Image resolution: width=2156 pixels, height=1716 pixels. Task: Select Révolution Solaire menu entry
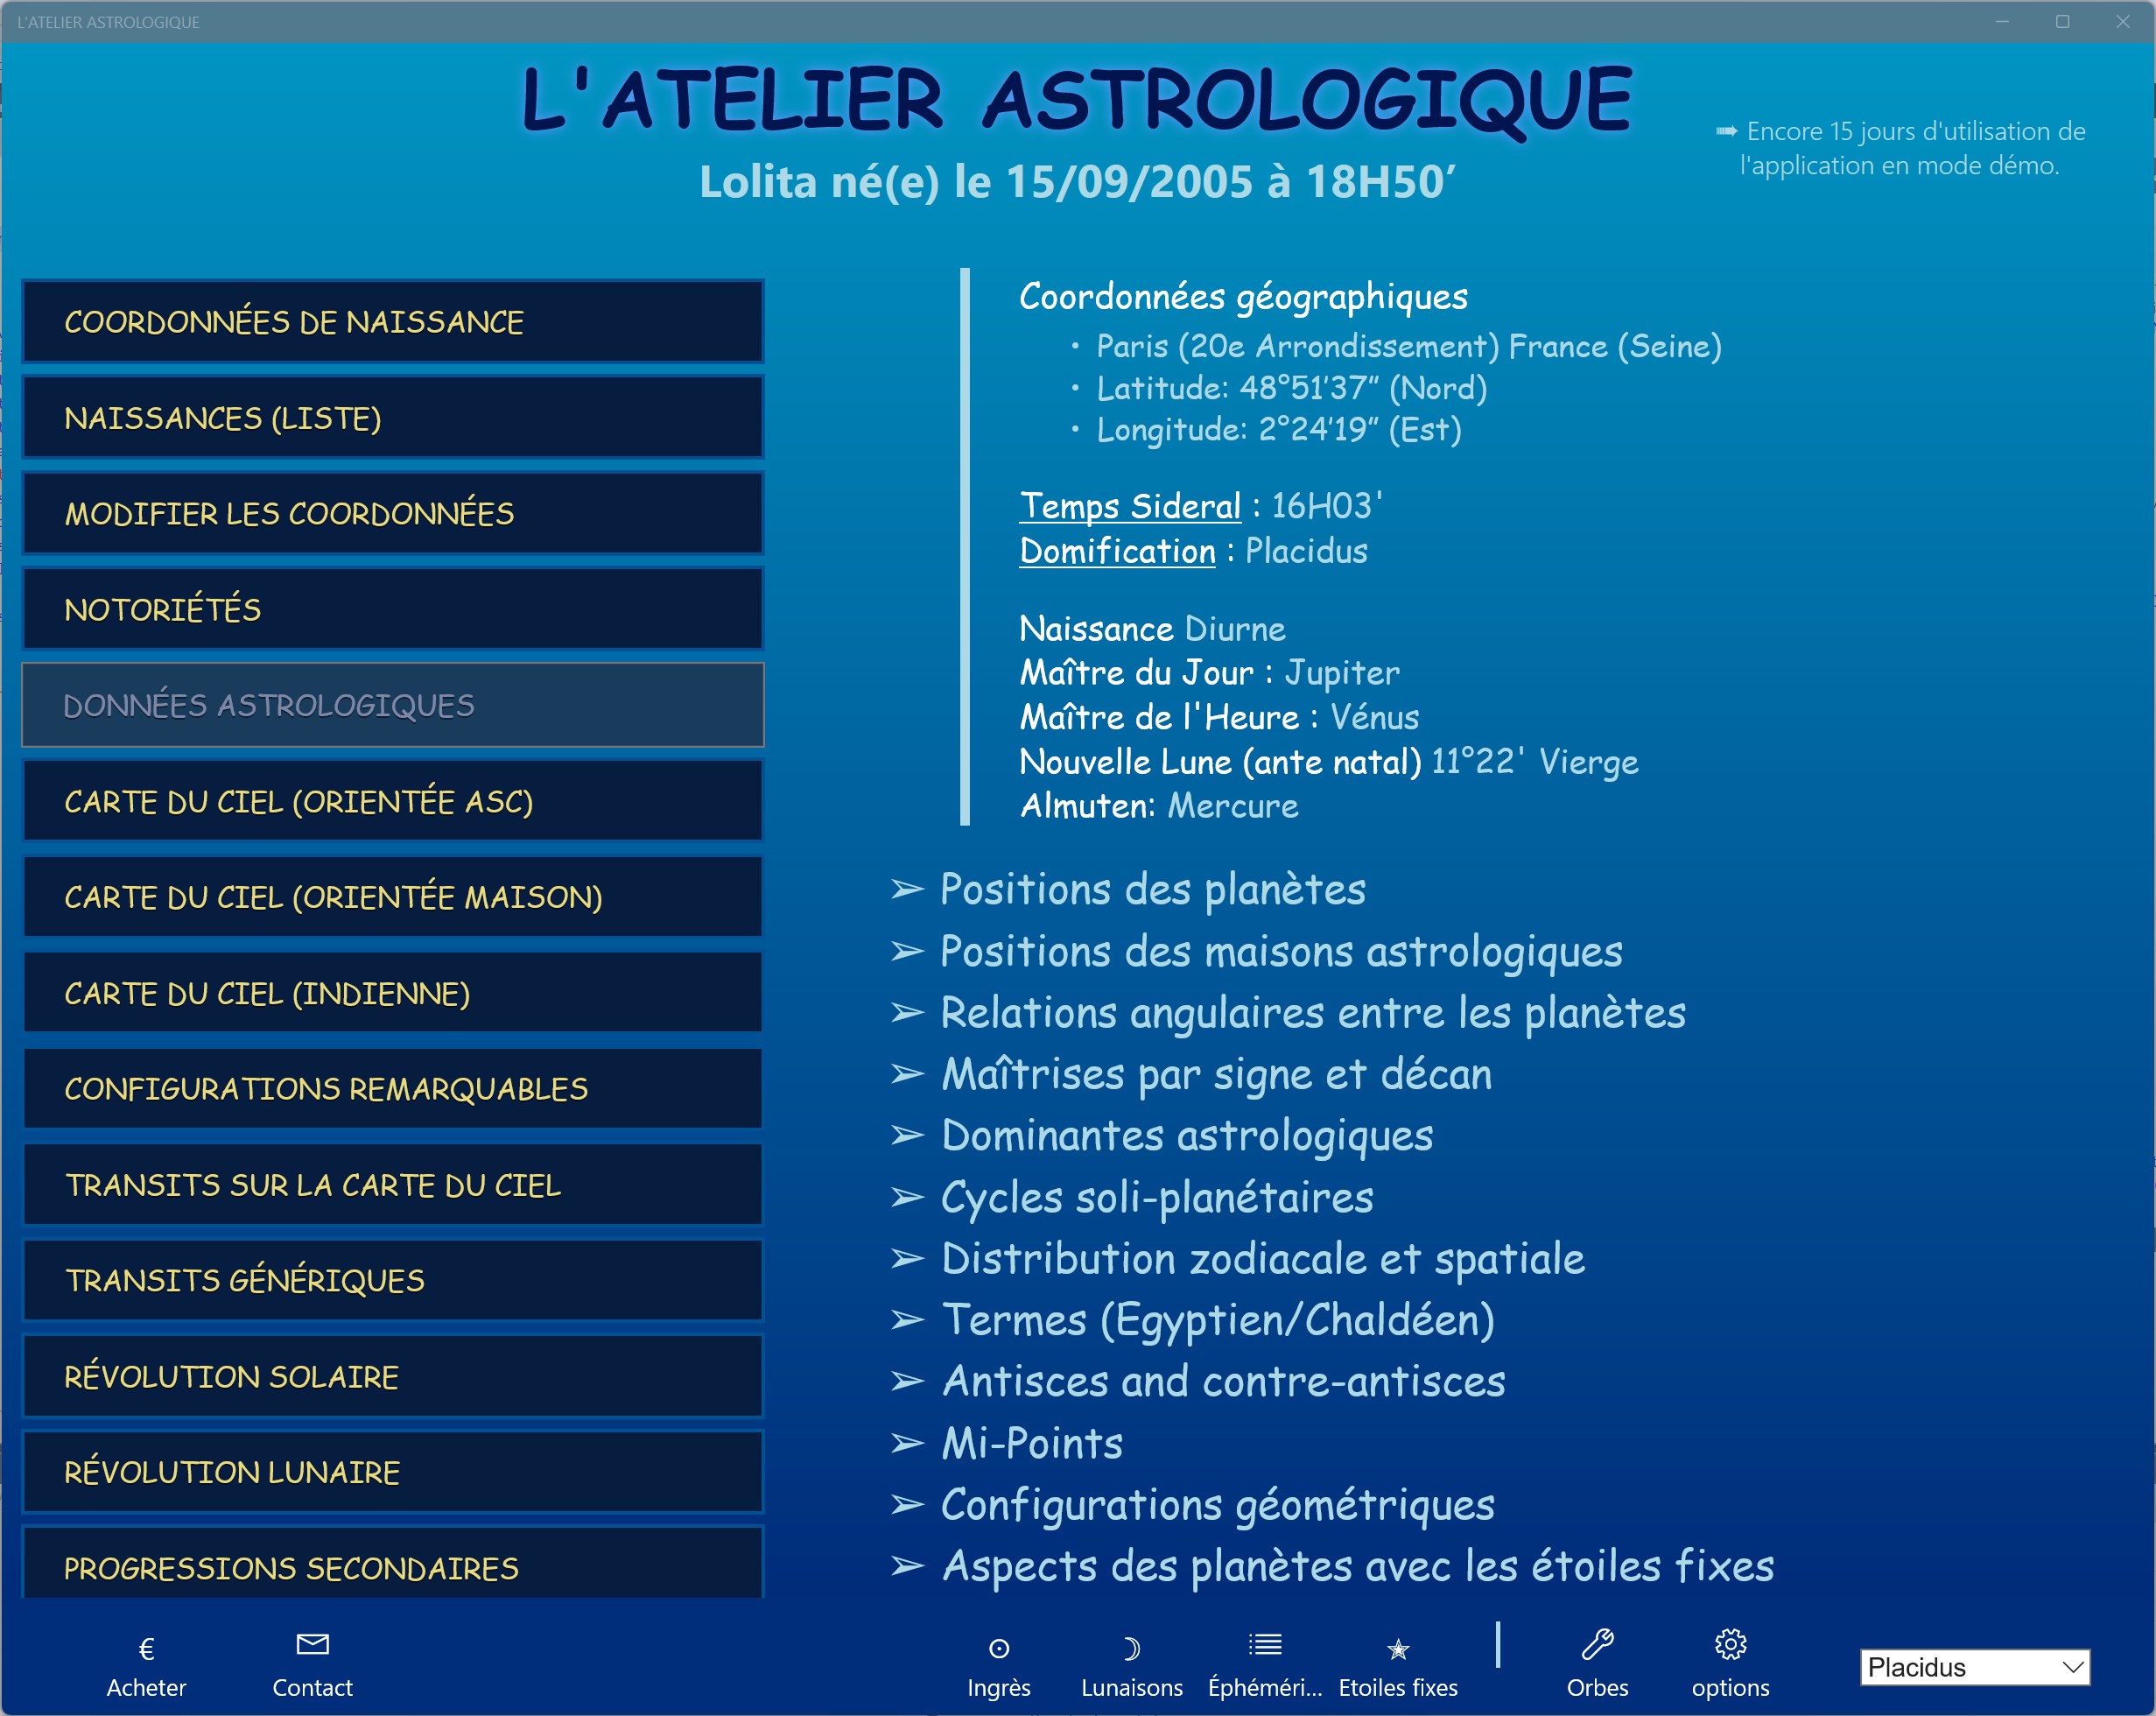pyautogui.click(x=392, y=1377)
